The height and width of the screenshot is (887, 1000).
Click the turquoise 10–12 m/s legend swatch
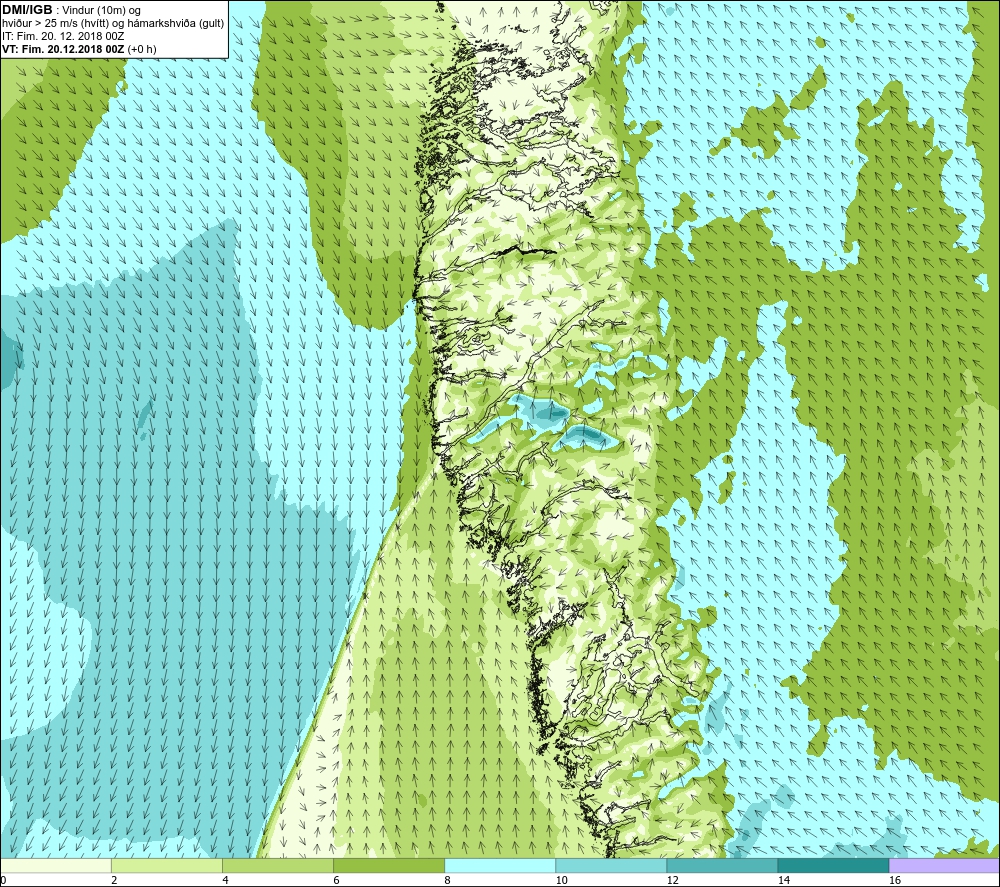[611, 865]
